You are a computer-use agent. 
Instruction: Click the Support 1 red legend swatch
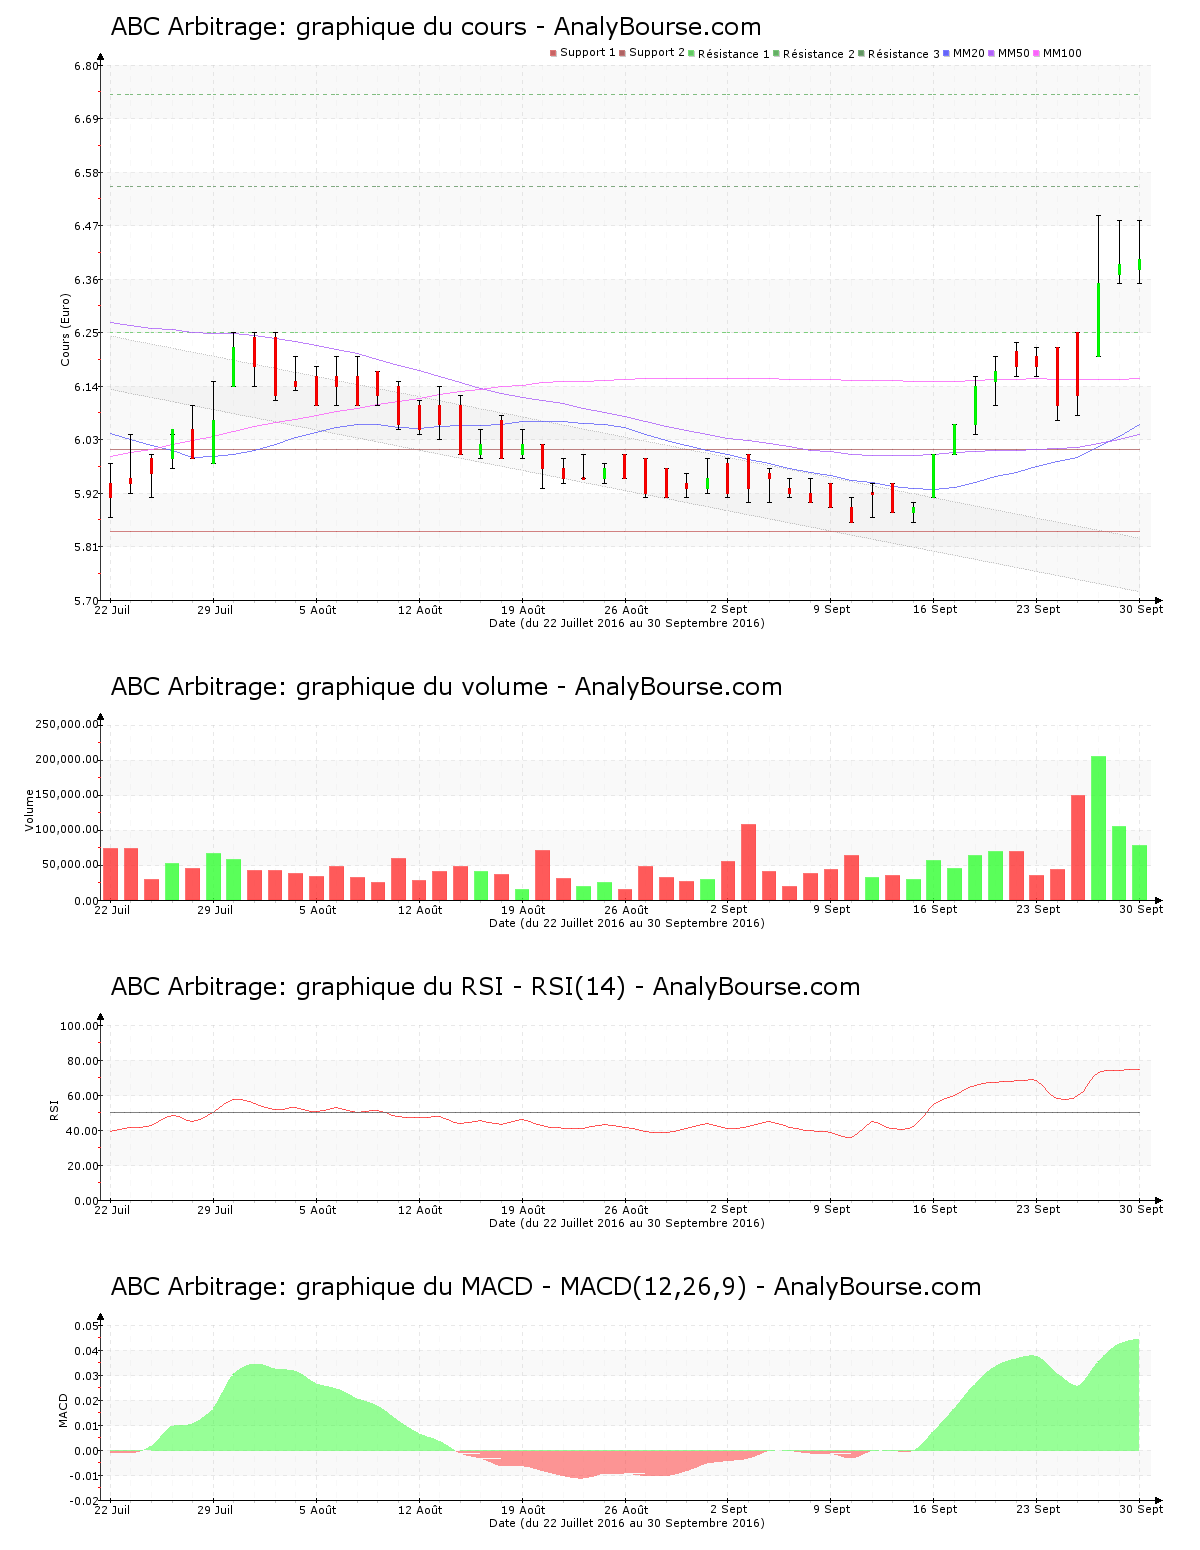553,53
